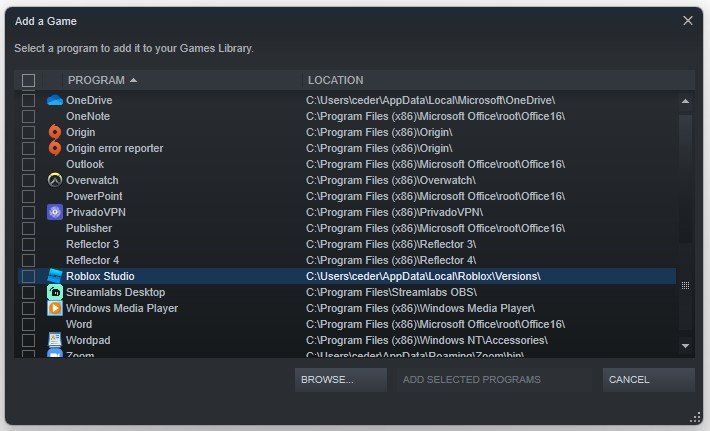Click the Overwatch location path
Image resolution: width=710 pixels, height=431 pixels.
point(391,180)
